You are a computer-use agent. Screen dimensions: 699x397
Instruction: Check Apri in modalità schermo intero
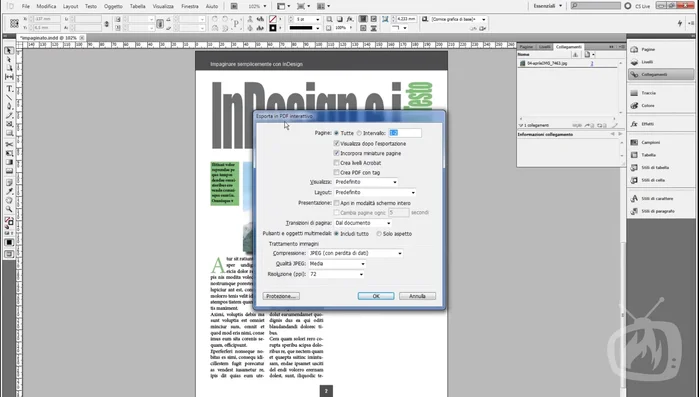tap(337, 203)
